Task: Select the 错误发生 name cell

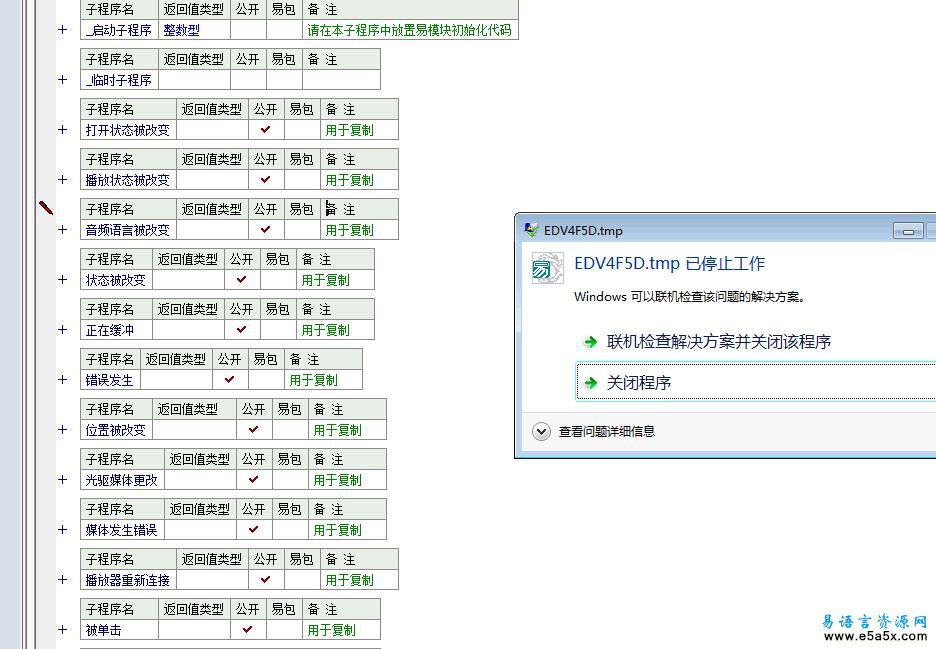Action: 110,380
